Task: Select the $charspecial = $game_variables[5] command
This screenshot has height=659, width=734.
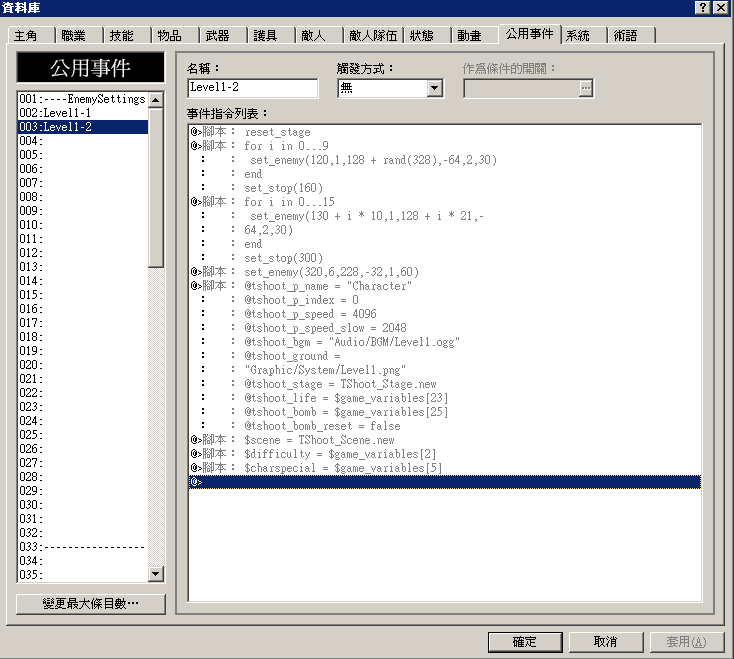Action: pos(445,468)
